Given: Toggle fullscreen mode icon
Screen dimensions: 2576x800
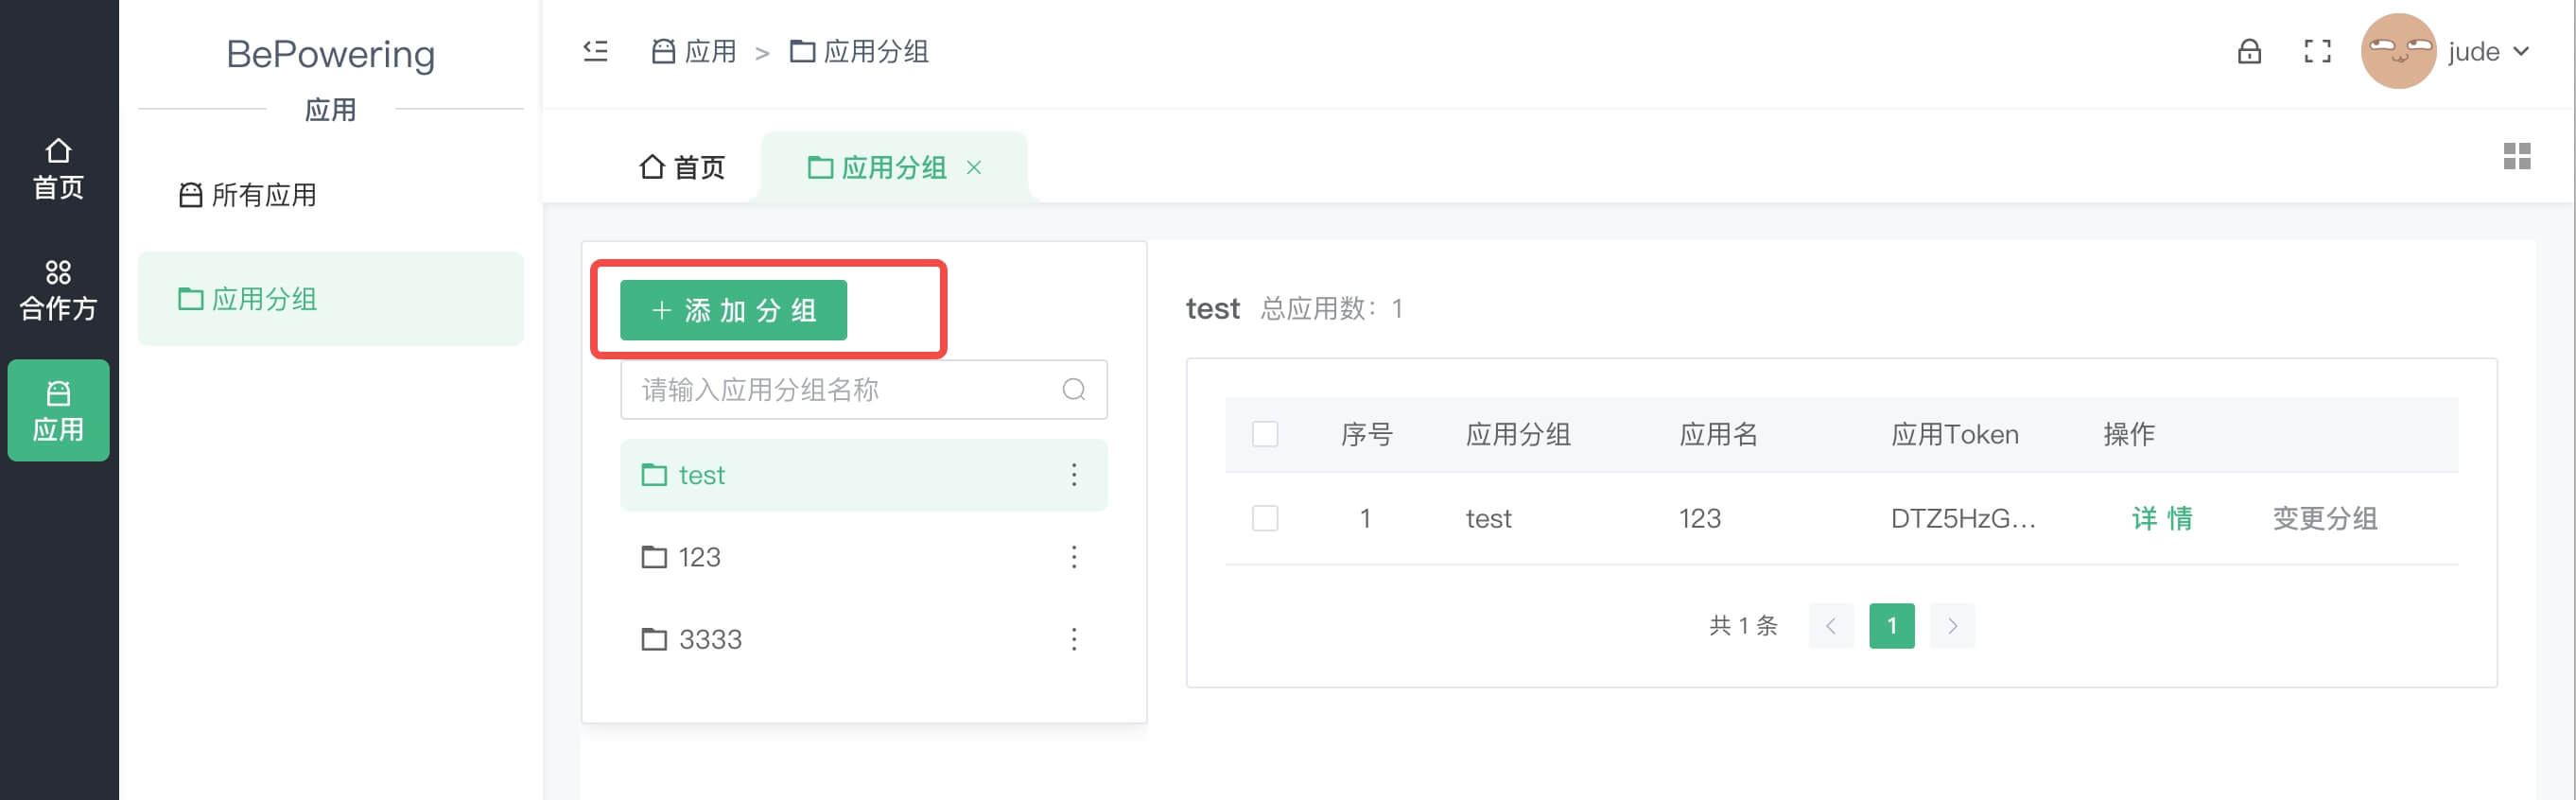Looking at the screenshot, I should [x=2317, y=51].
